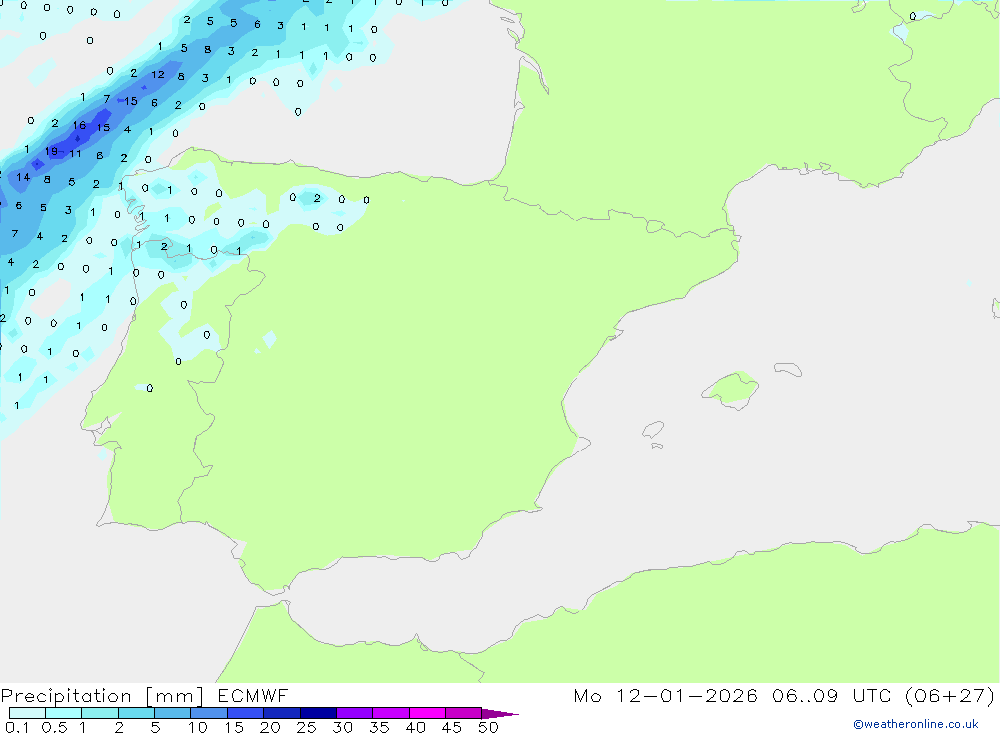Click the '0.1' label on legend scale
Screen dimensions: 1000x733
pyautogui.click(x=17, y=727)
